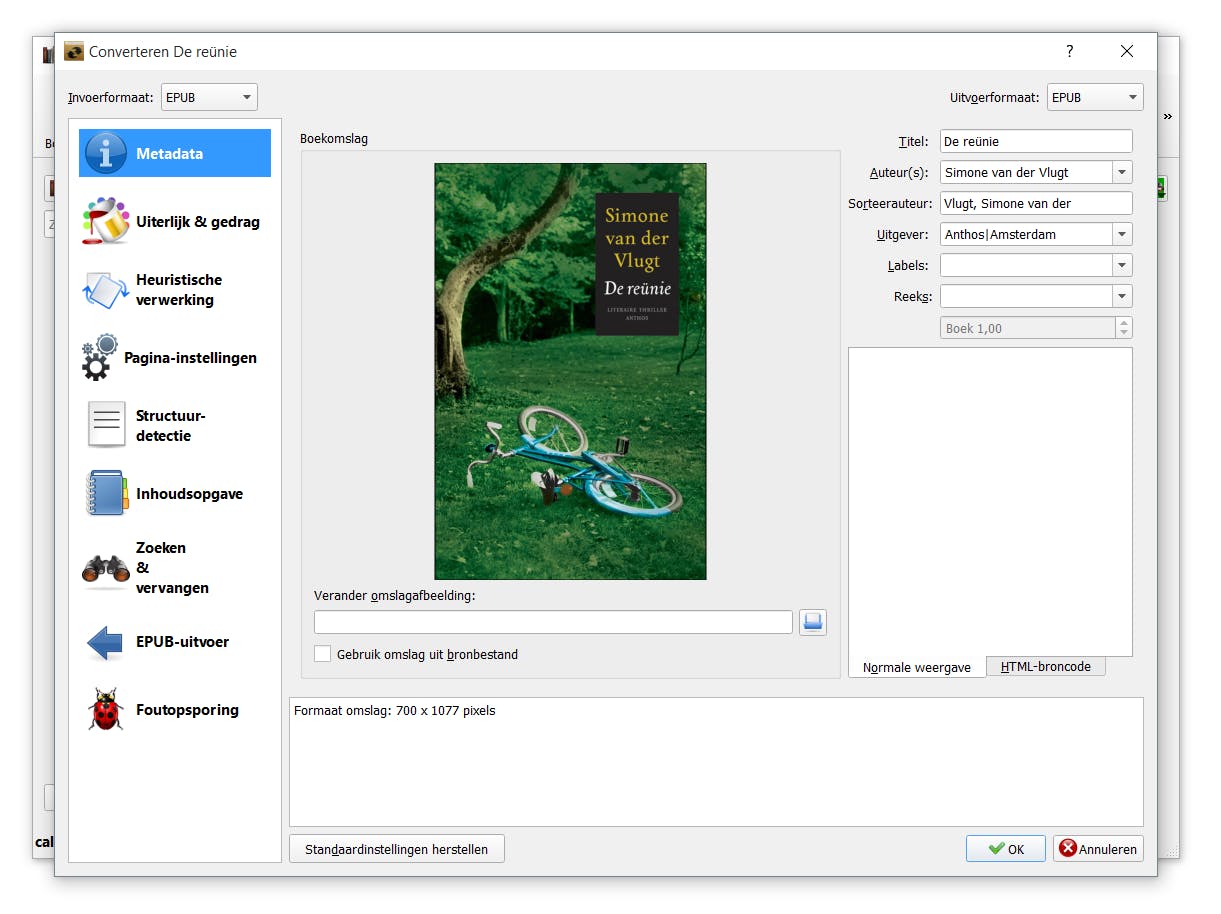This screenshot has width=1221, height=914.
Task: Enable Gebruik omslag uit bronbestand checkbox
Action: pyautogui.click(x=323, y=654)
